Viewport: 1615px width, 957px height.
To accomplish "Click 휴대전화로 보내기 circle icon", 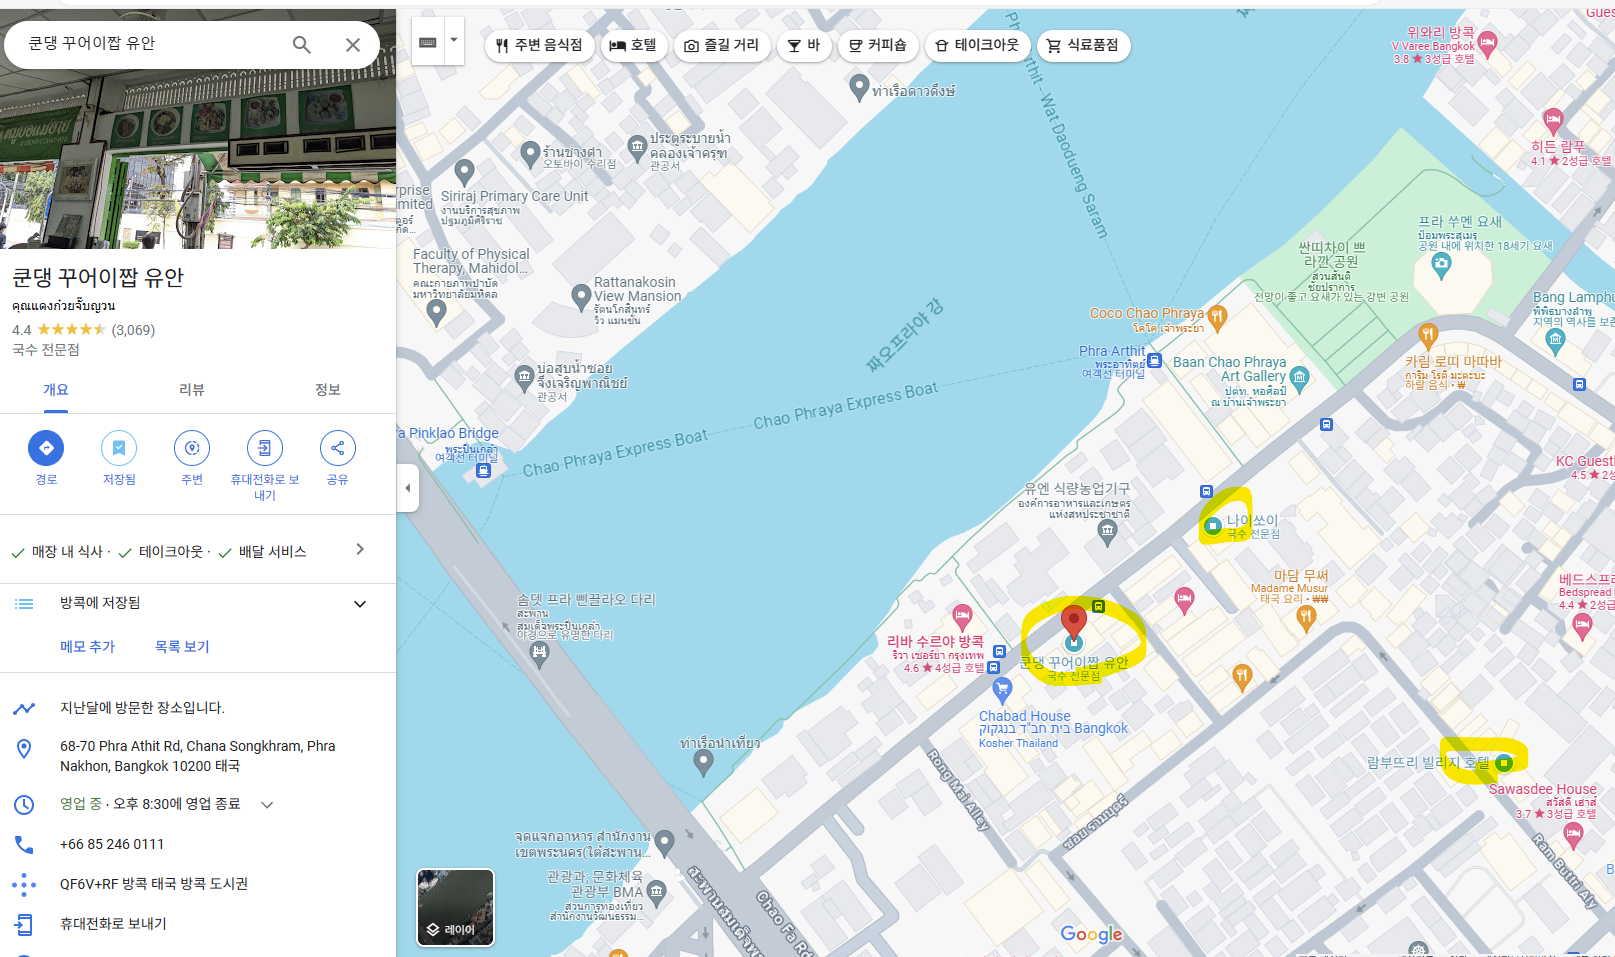I will 265,448.
